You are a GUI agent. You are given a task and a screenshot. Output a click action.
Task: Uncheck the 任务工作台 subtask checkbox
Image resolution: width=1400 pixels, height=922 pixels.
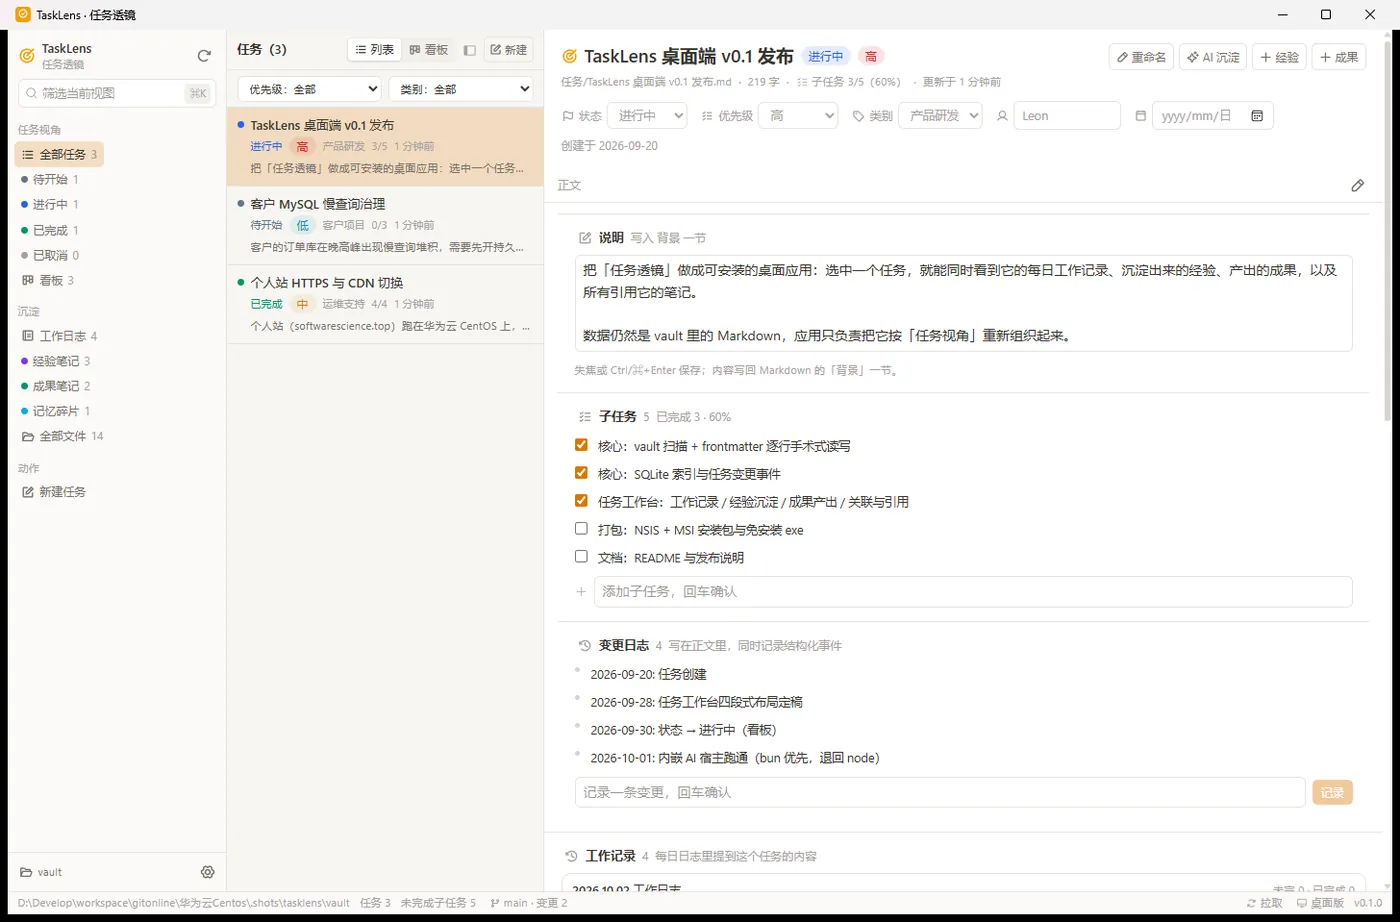[581, 501]
